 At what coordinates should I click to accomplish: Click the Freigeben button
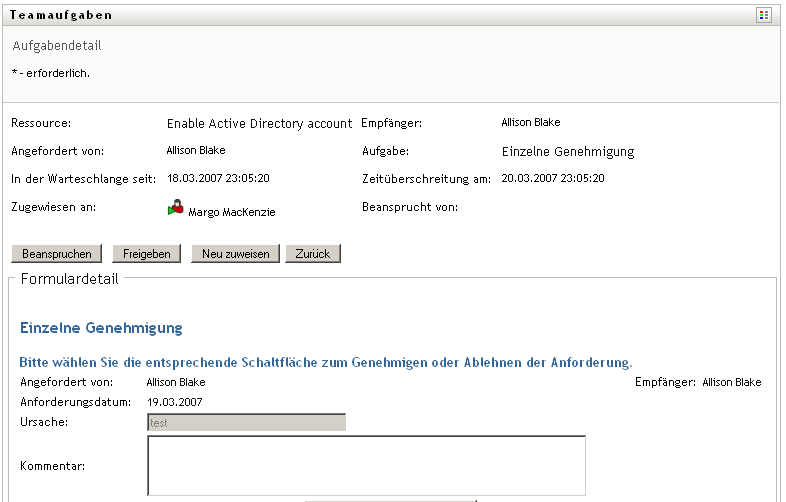pyautogui.click(x=146, y=254)
